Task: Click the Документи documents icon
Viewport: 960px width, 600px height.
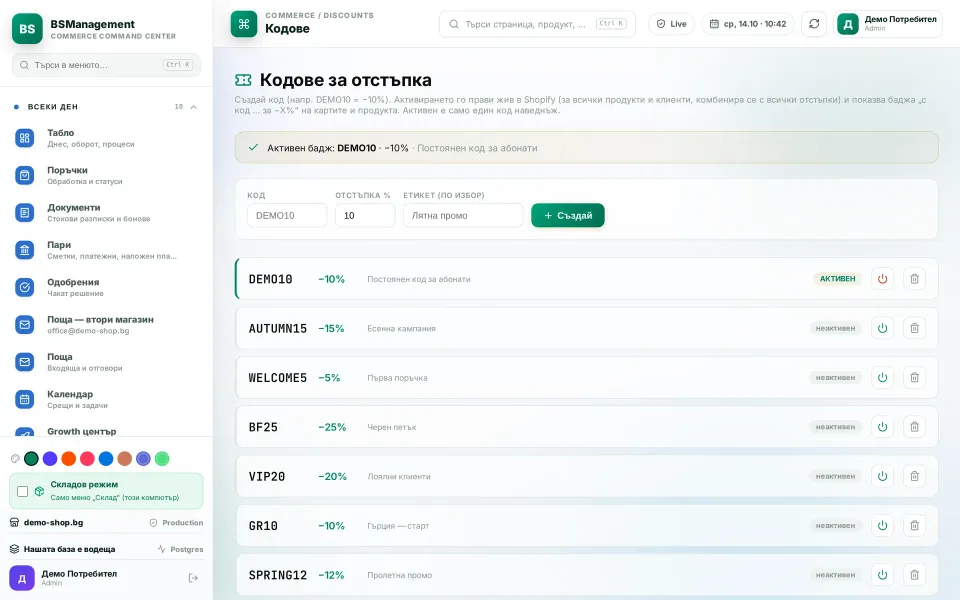Action: pyautogui.click(x=24, y=213)
